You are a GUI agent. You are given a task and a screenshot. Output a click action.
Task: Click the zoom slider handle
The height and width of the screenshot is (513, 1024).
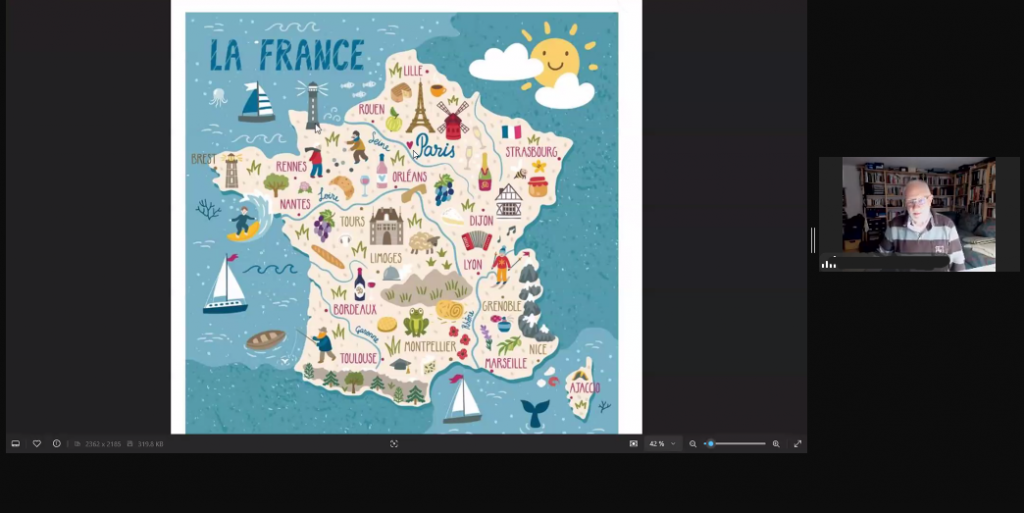[711, 443]
